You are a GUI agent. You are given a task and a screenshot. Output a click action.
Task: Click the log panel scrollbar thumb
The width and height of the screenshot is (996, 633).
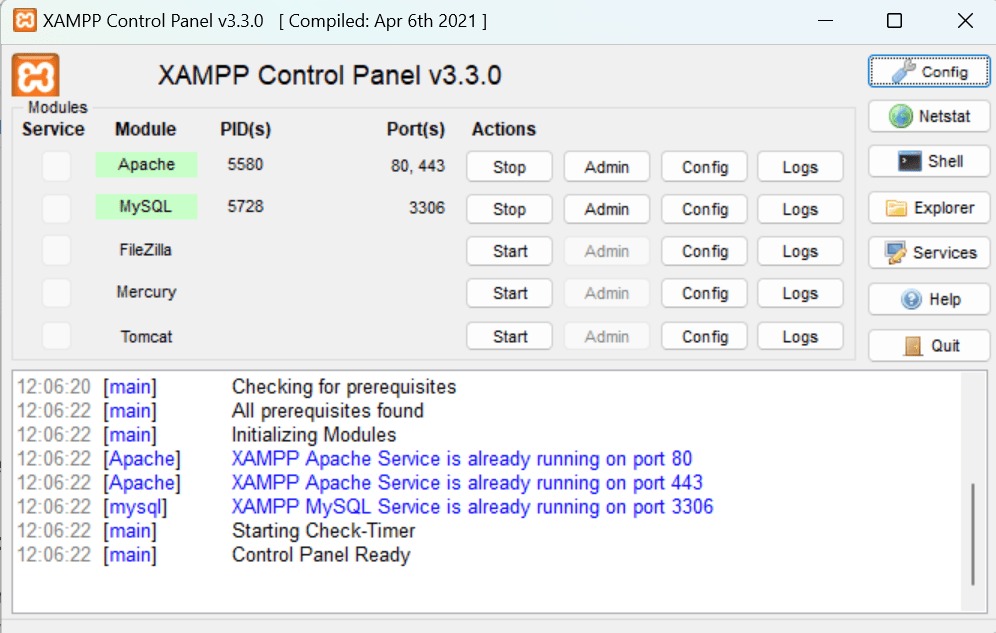click(972, 534)
